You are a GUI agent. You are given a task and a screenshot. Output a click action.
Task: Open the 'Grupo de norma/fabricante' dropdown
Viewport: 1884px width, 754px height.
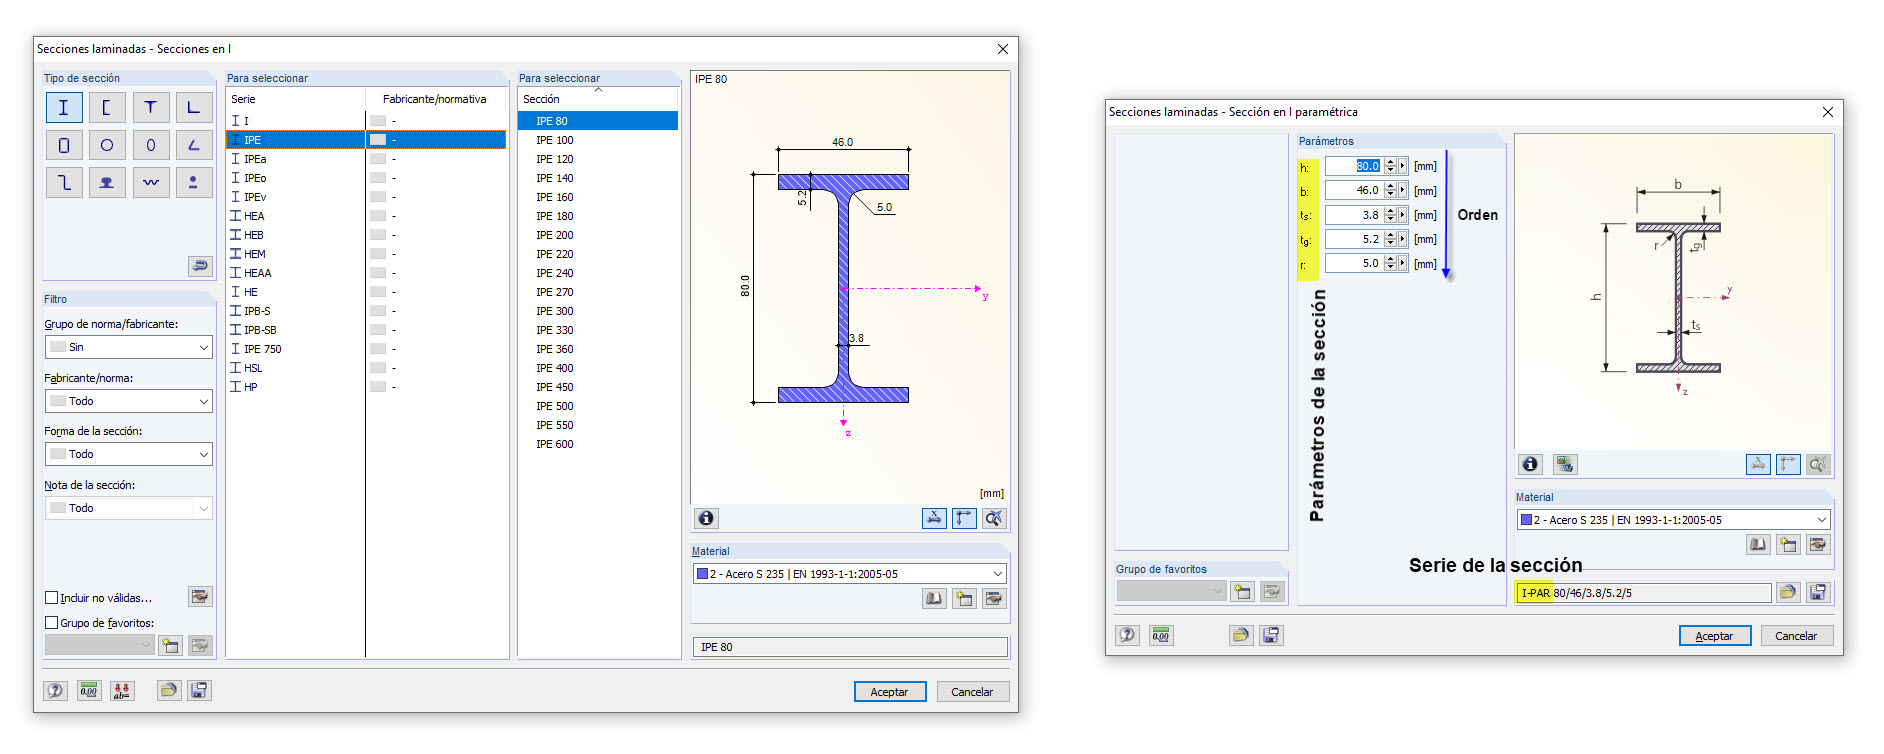tap(129, 347)
